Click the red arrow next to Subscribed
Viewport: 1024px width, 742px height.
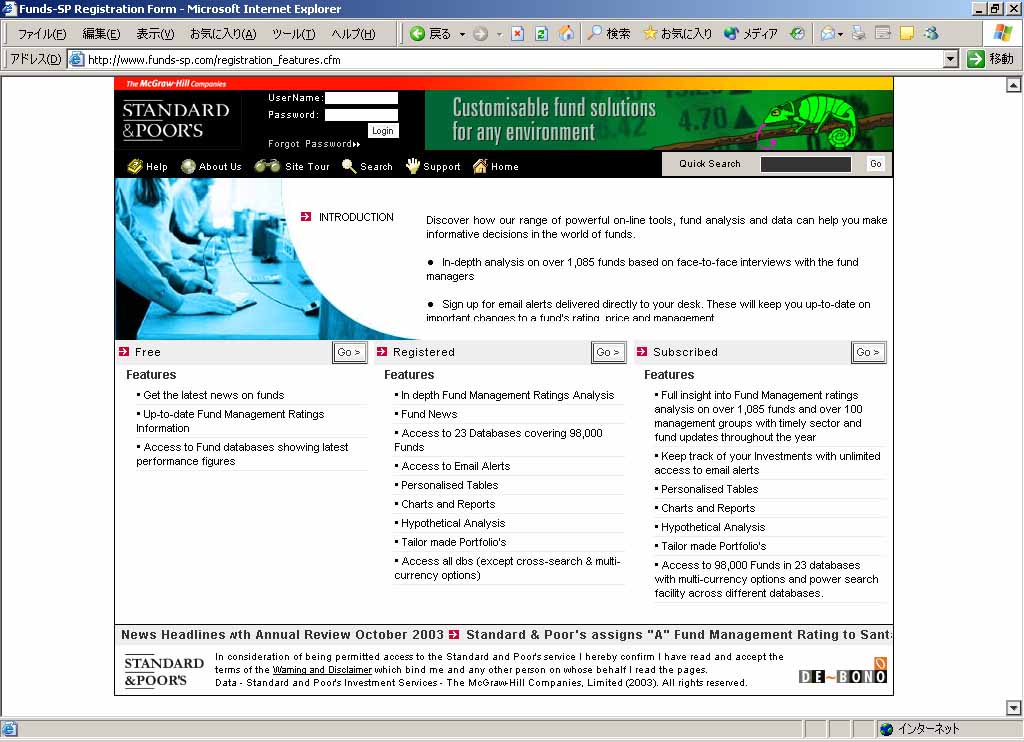[641, 352]
